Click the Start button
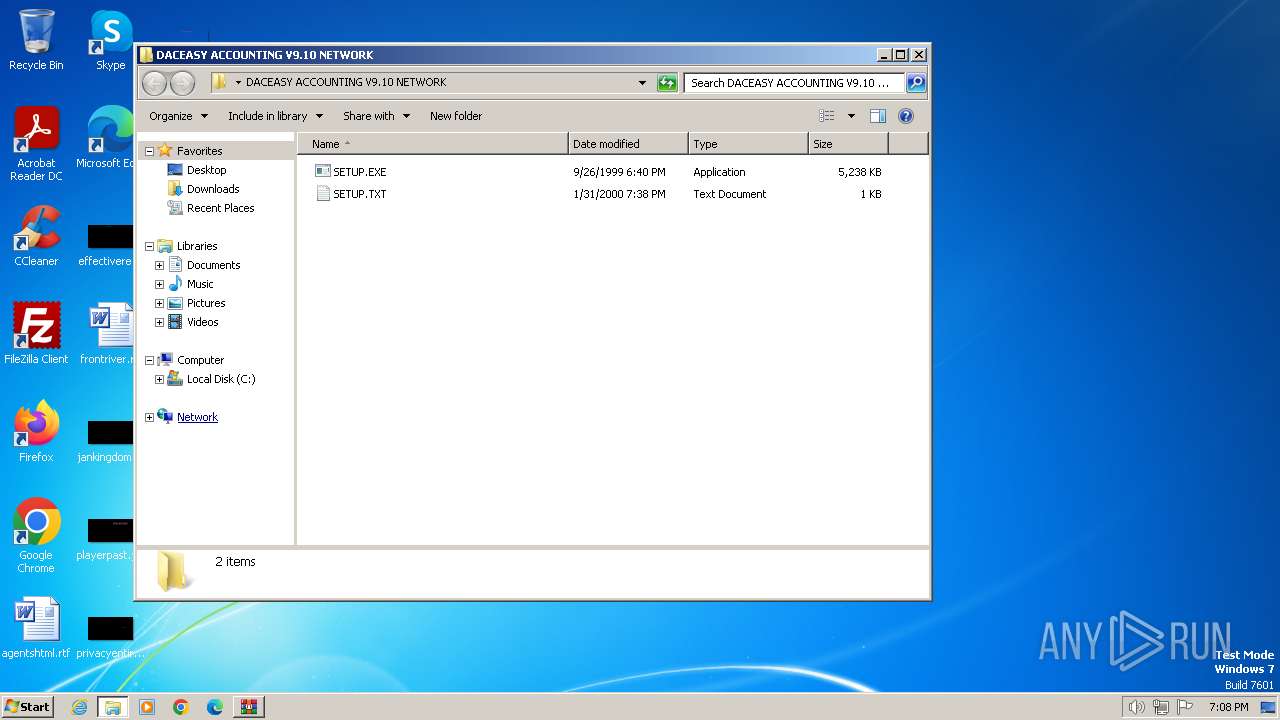The width and height of the screenshot is (1280, 720). pyautogui.click(x=28, y=707)
